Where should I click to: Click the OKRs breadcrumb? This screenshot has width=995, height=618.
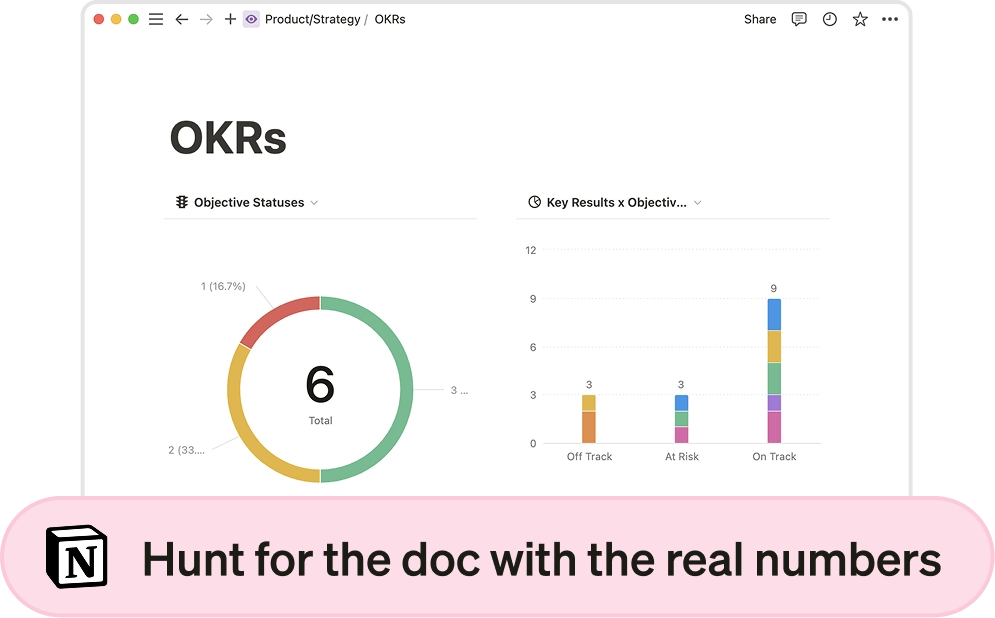tap(390, 19)
